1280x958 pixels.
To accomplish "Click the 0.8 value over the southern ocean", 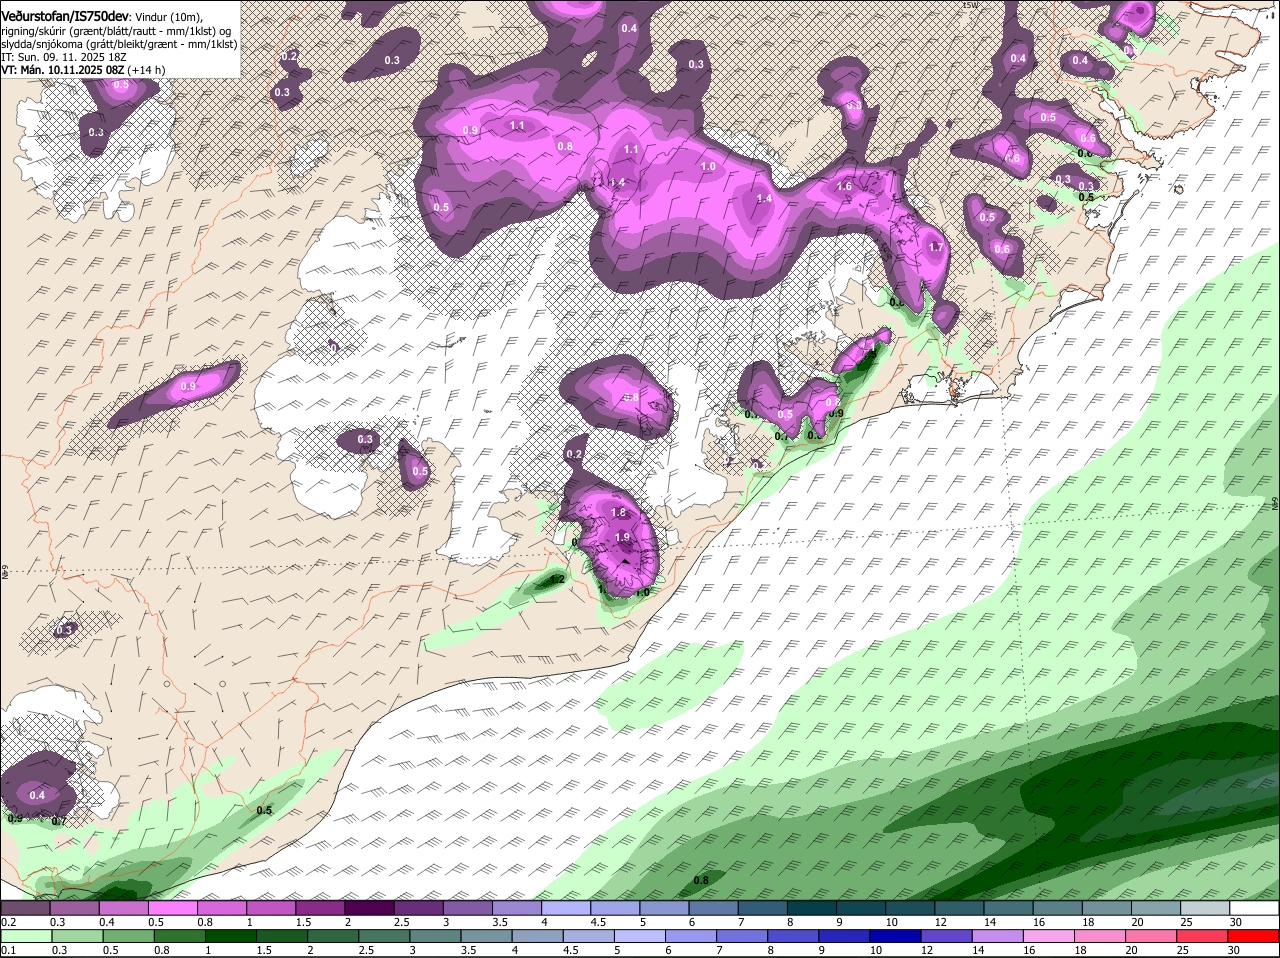I will tap(701, 880).
